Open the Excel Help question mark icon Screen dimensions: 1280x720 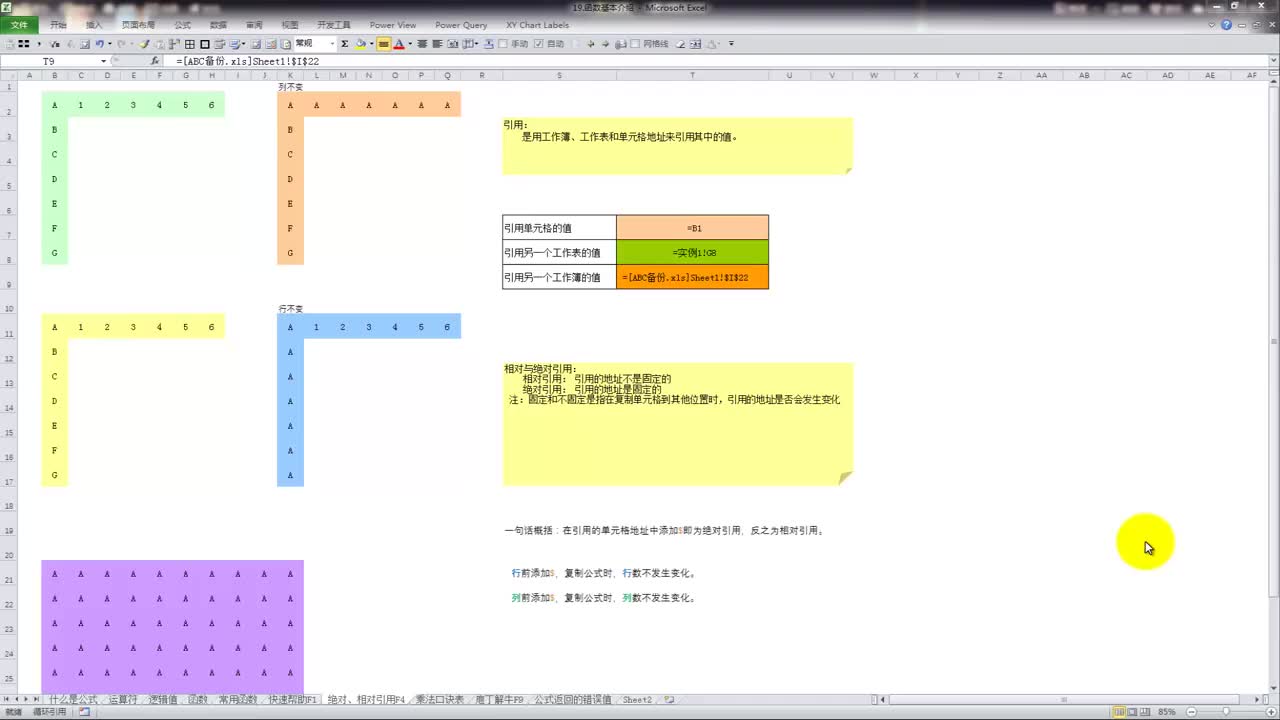coord(1227,24)
